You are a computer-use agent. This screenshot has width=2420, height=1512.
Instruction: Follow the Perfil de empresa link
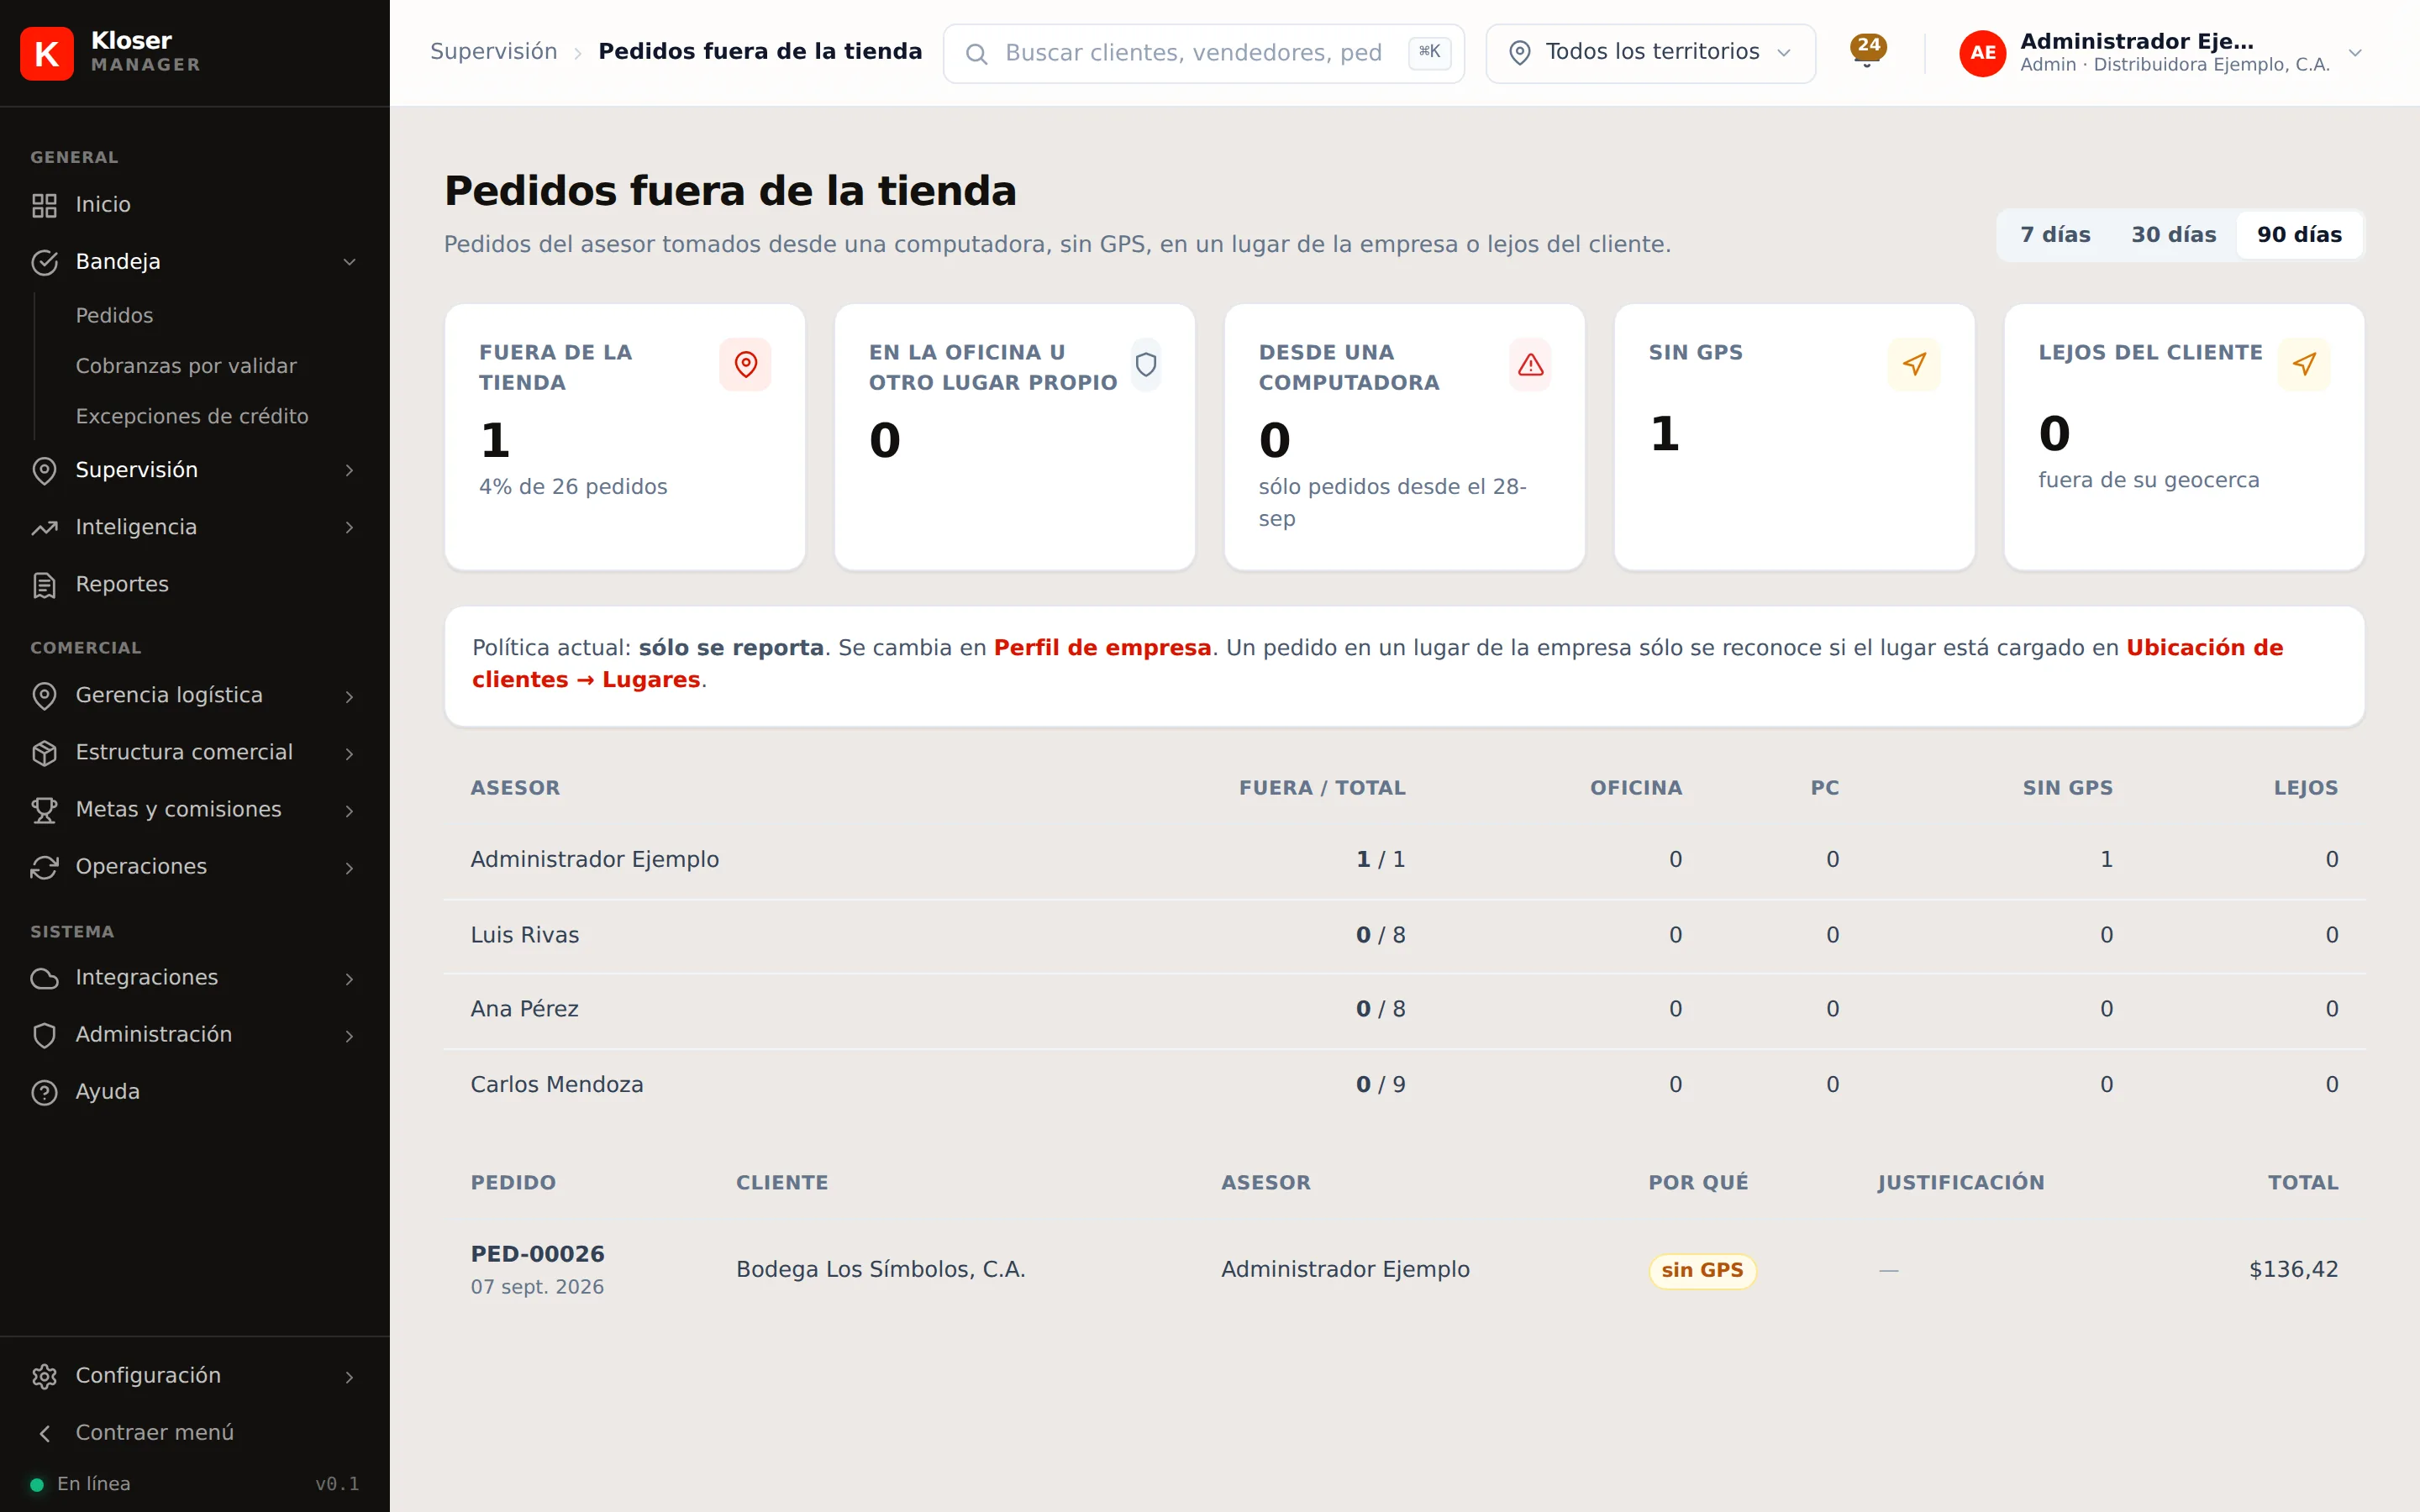[1102, 648]
